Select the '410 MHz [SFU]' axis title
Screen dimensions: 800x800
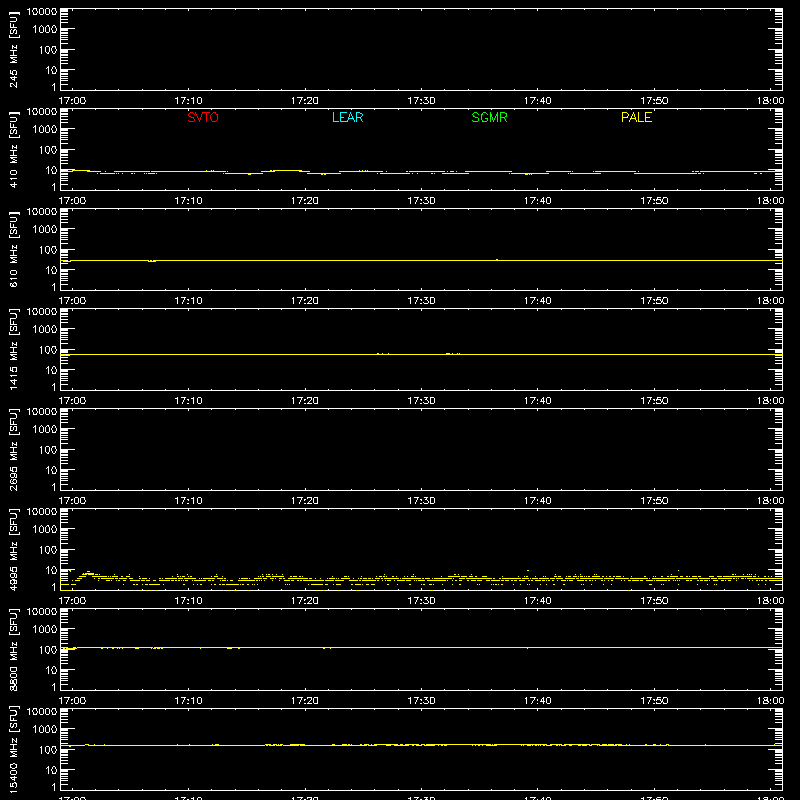click(x=14, y=149)
